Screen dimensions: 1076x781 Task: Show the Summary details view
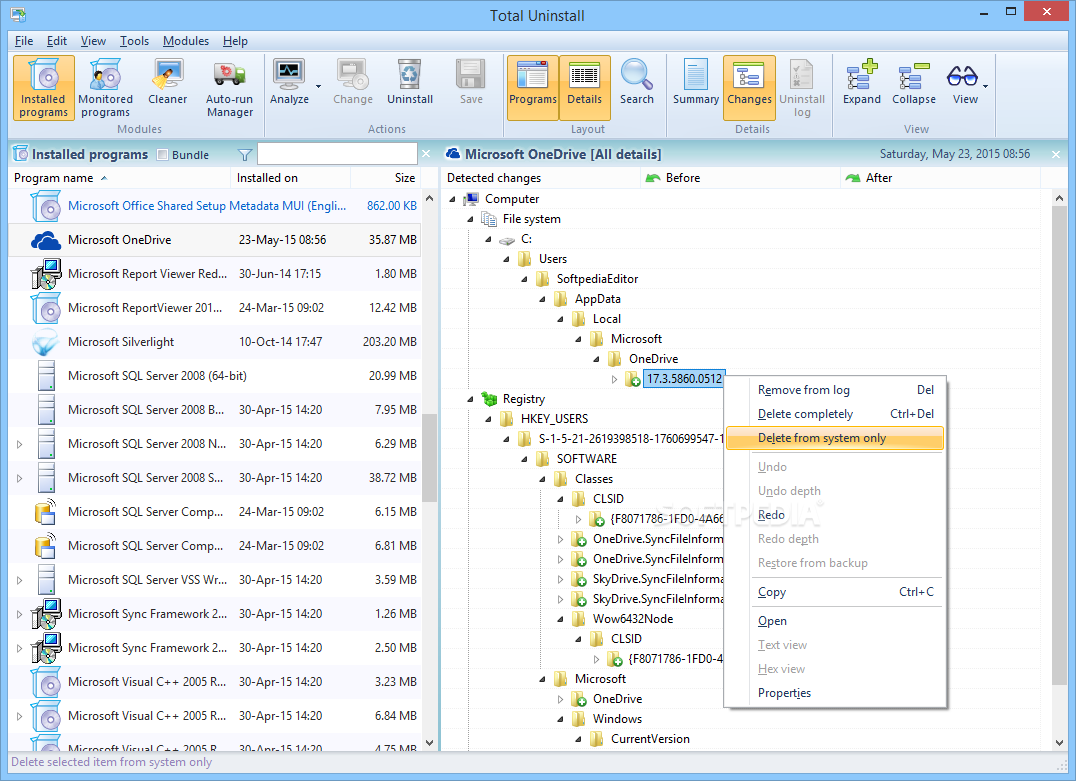pyautogui.click(x=696, y=82)
